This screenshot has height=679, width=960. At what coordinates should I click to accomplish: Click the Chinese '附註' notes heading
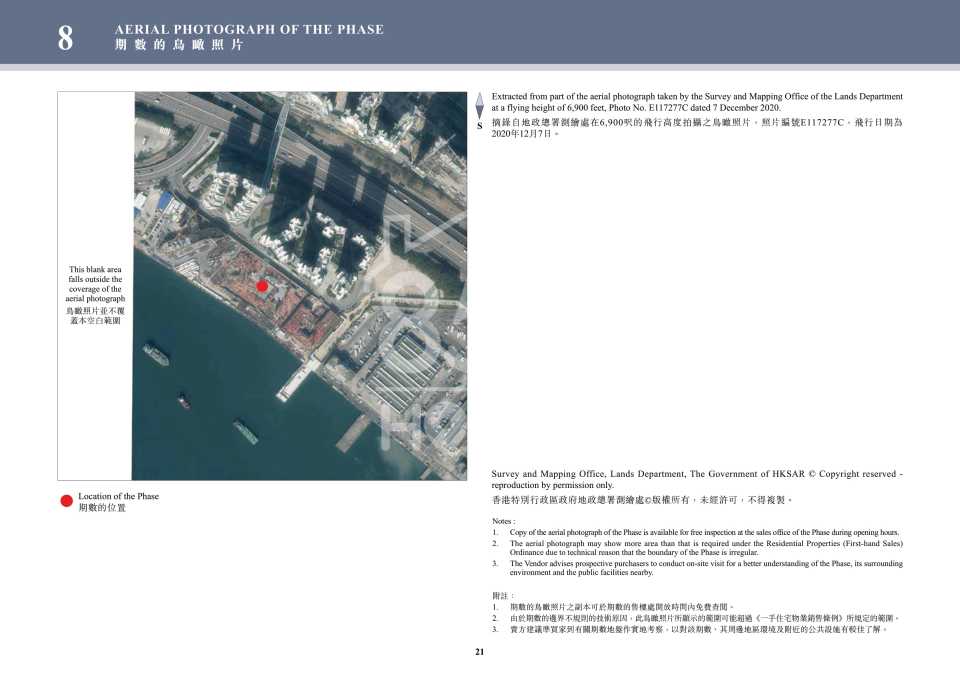503,595
